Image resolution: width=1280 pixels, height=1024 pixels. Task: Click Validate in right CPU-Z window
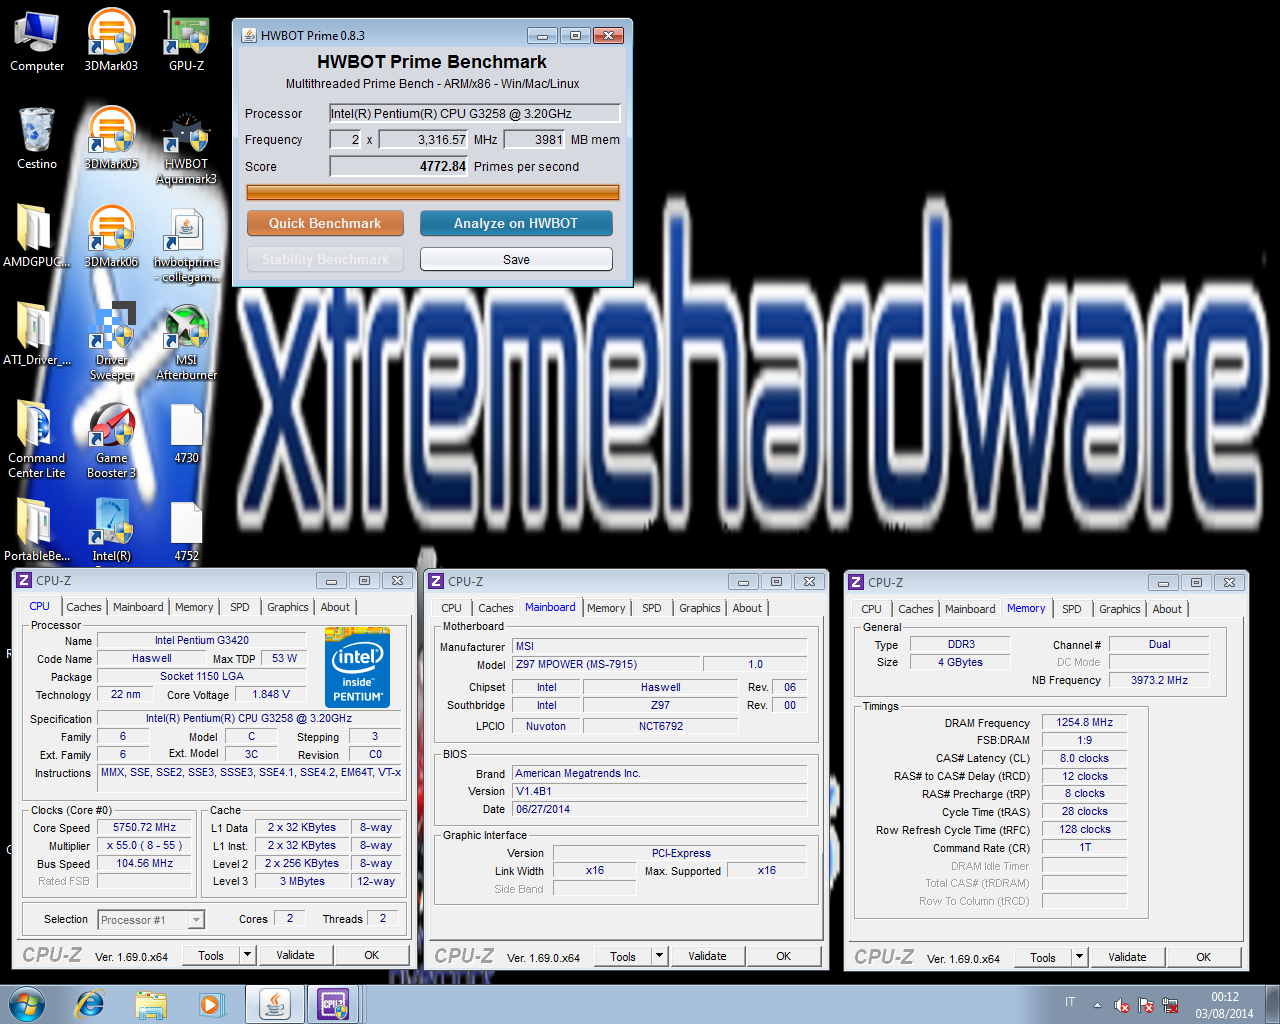[1127, 957]
